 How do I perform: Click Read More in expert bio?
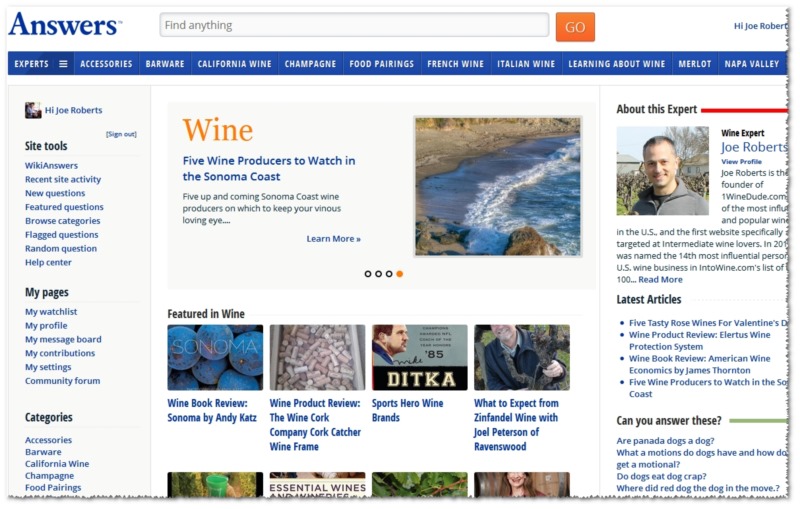coord(660,279)
